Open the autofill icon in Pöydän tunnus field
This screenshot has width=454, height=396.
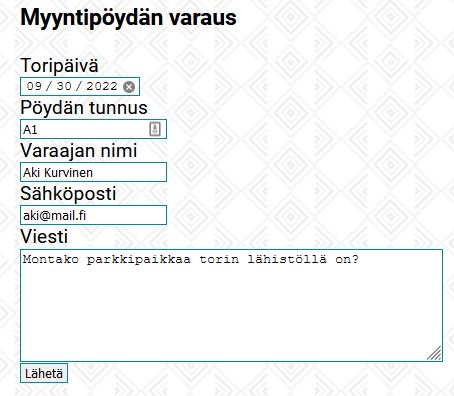tap(155, 129)
